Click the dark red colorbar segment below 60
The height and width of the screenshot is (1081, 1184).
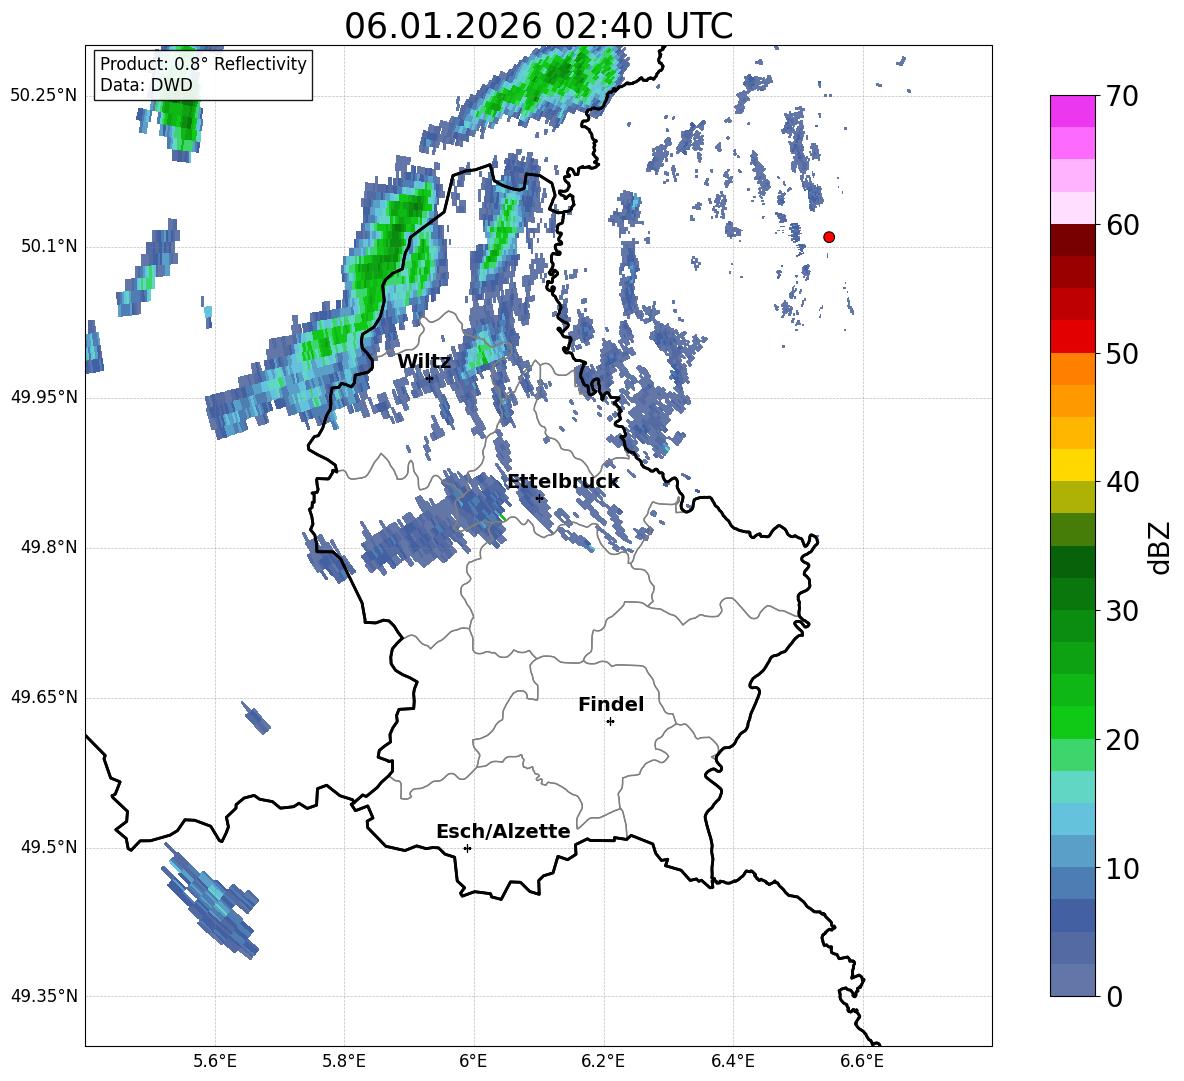(1072, 240)
